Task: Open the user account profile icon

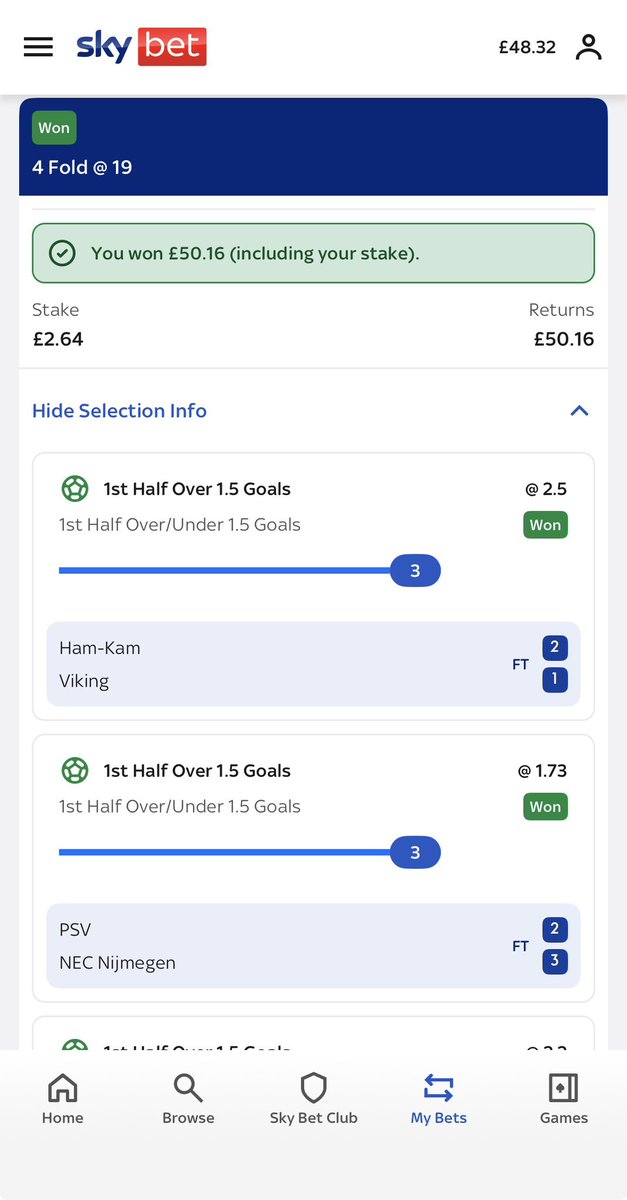Action: tap(589, 47)
